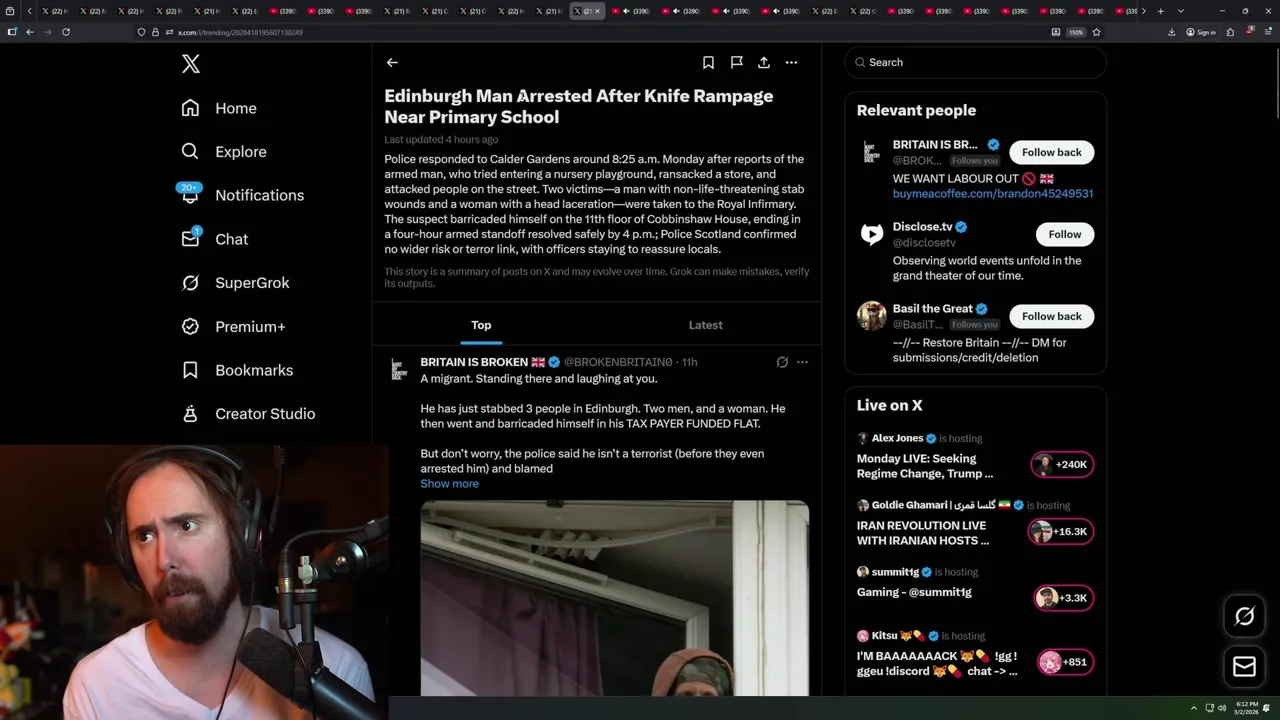Image resolution: width=1280 pixels, height=720 pixels.
Task: Join summit1g live with +3.3K
Action: tap(1063, 598)
